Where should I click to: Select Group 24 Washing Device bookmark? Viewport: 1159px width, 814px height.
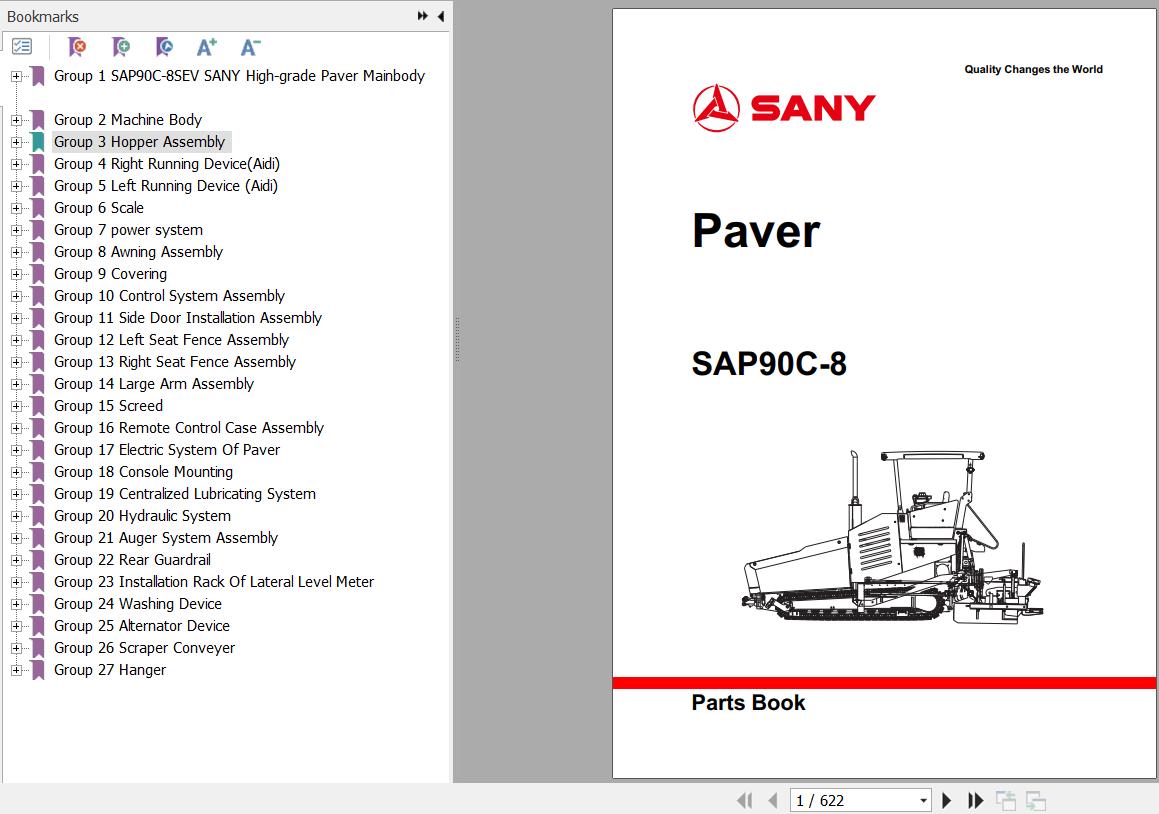[x=138, y=604]
